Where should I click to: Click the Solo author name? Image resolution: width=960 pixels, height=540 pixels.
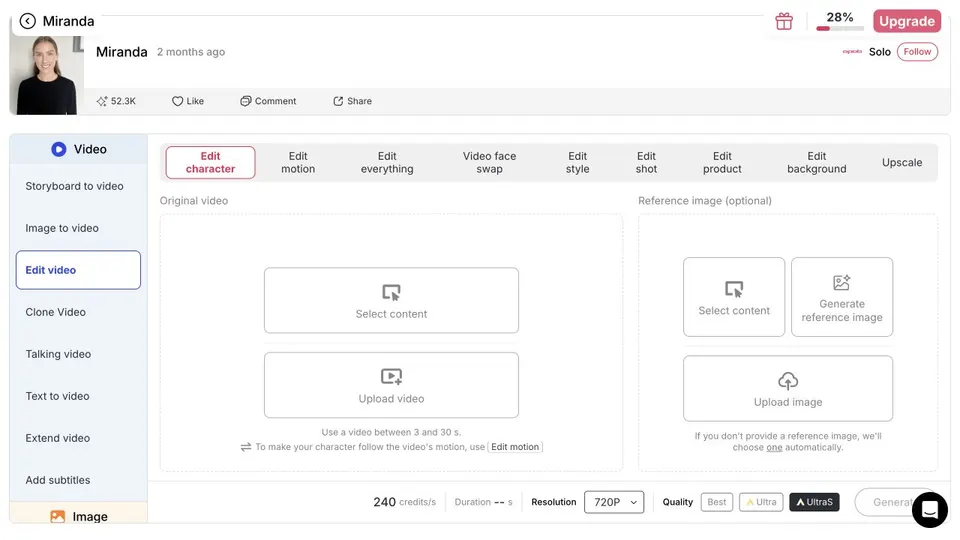[x=880, y=52]
